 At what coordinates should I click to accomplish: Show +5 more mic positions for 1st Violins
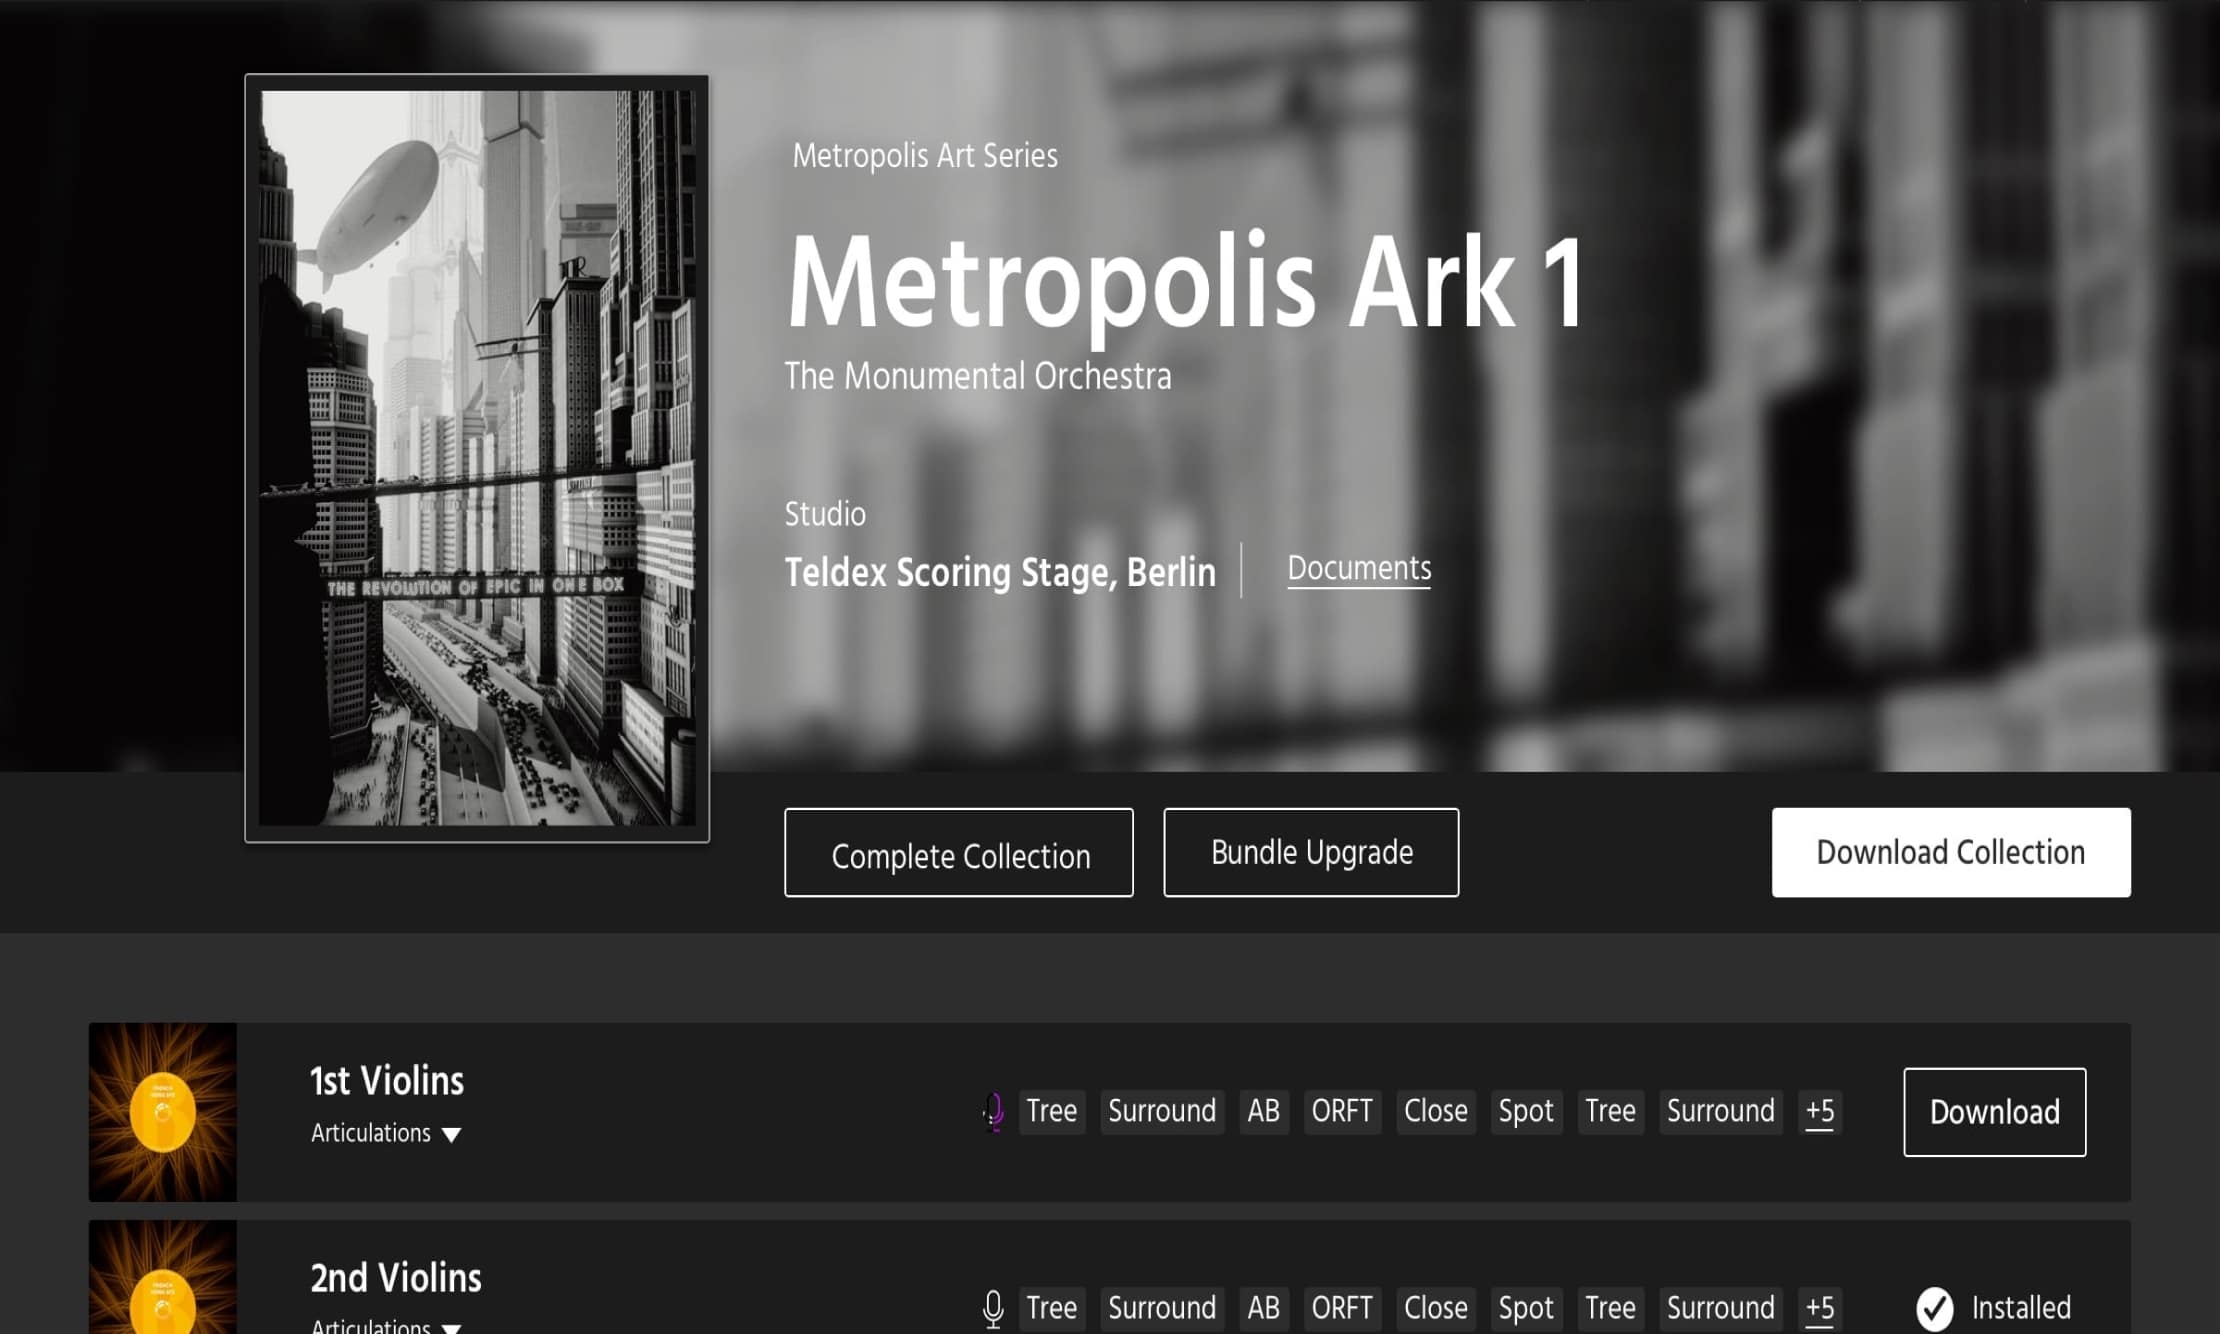1820,1111
